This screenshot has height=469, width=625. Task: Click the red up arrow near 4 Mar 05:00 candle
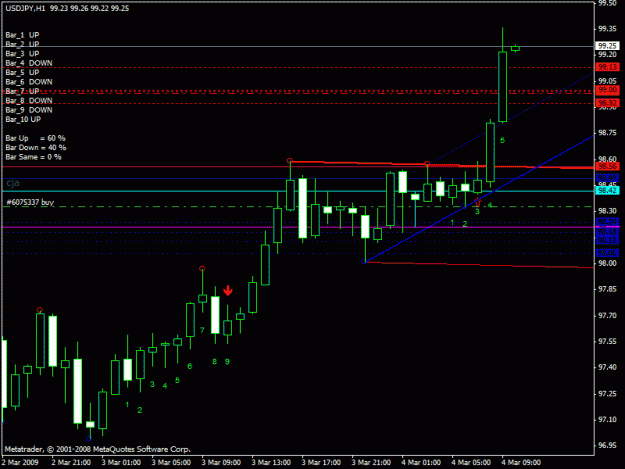[478, 202]
